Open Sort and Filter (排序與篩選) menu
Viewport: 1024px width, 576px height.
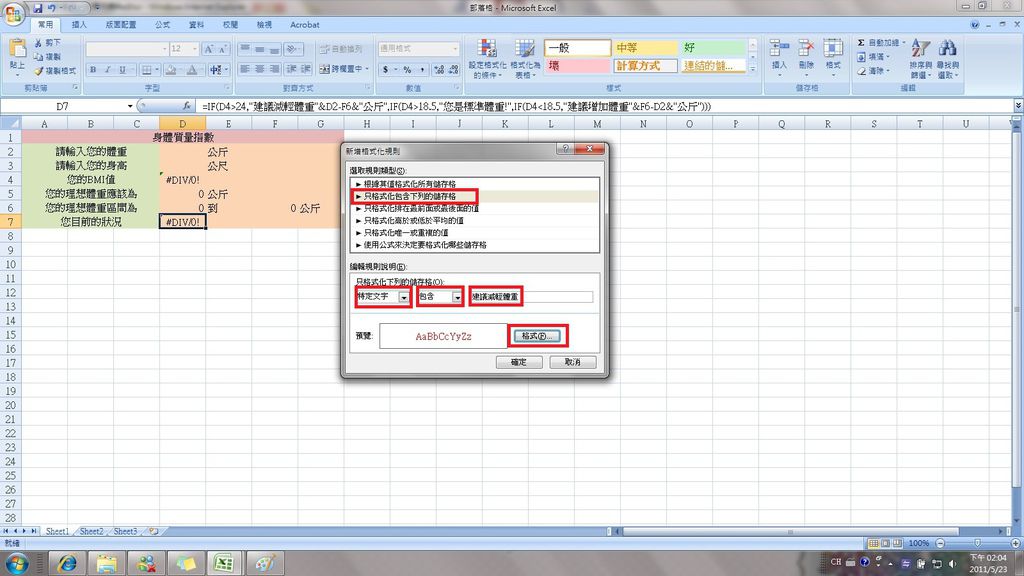tap(921, 58)
